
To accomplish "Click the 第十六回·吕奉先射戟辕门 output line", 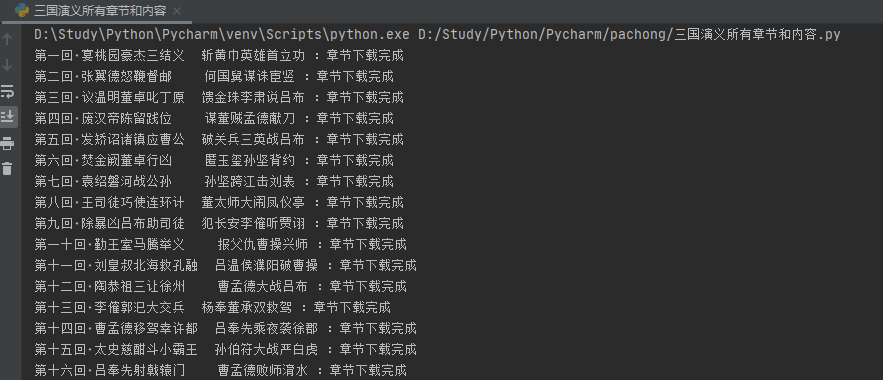I will [220, 370].
